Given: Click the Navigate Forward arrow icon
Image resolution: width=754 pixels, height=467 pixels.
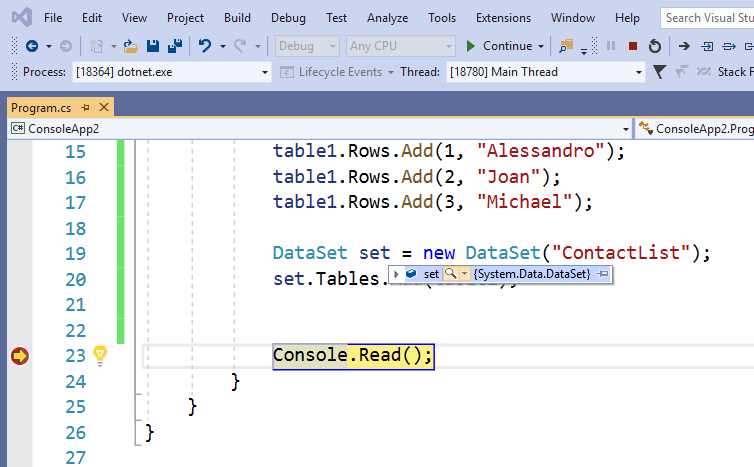Looking at the screenshot, I should (x=65, y=46).
